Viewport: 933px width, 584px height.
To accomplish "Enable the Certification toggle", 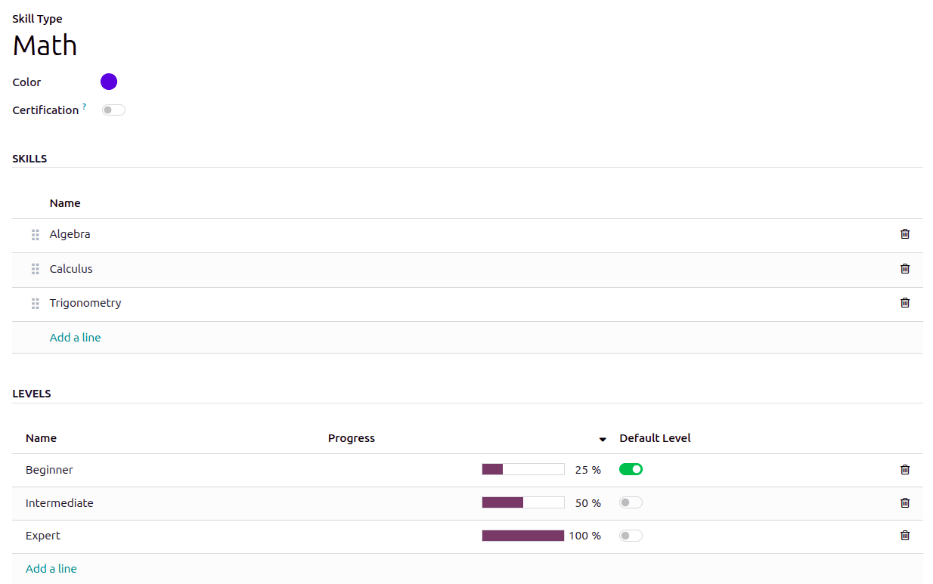I will [x=113, y=110].
